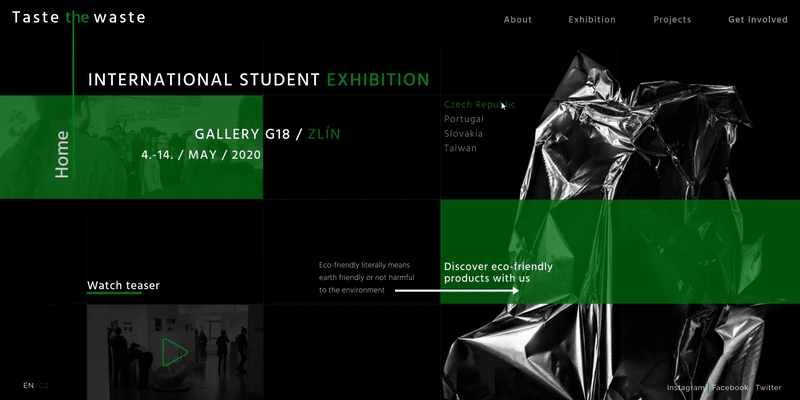
Task: Select Czech Republic from the country list
Action: click(x=480, y=105)
